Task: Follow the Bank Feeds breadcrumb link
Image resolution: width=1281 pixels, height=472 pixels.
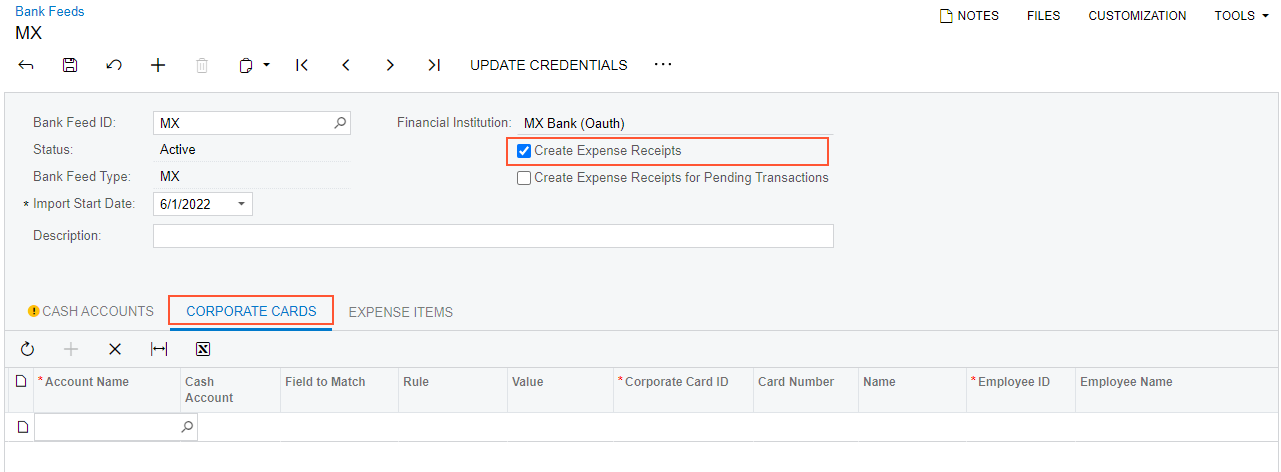Action: pyautogui.click(x=50, y=12)
